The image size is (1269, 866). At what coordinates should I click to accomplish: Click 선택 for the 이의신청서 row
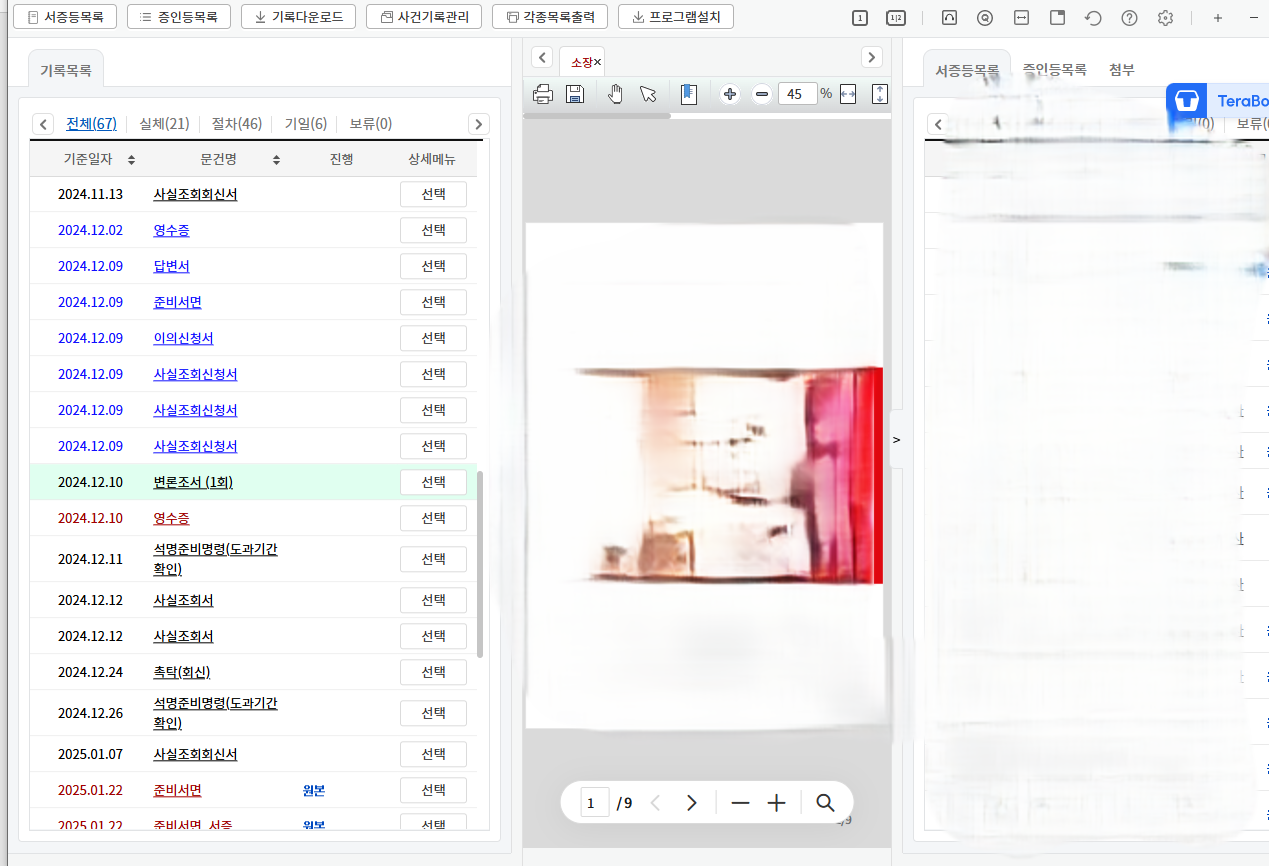(x=433, y=338)
